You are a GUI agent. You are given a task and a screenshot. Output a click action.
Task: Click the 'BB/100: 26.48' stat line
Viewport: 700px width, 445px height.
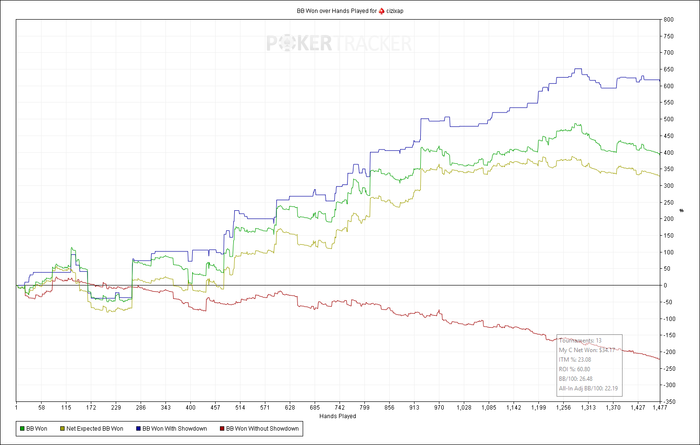(x=576, y=378)
